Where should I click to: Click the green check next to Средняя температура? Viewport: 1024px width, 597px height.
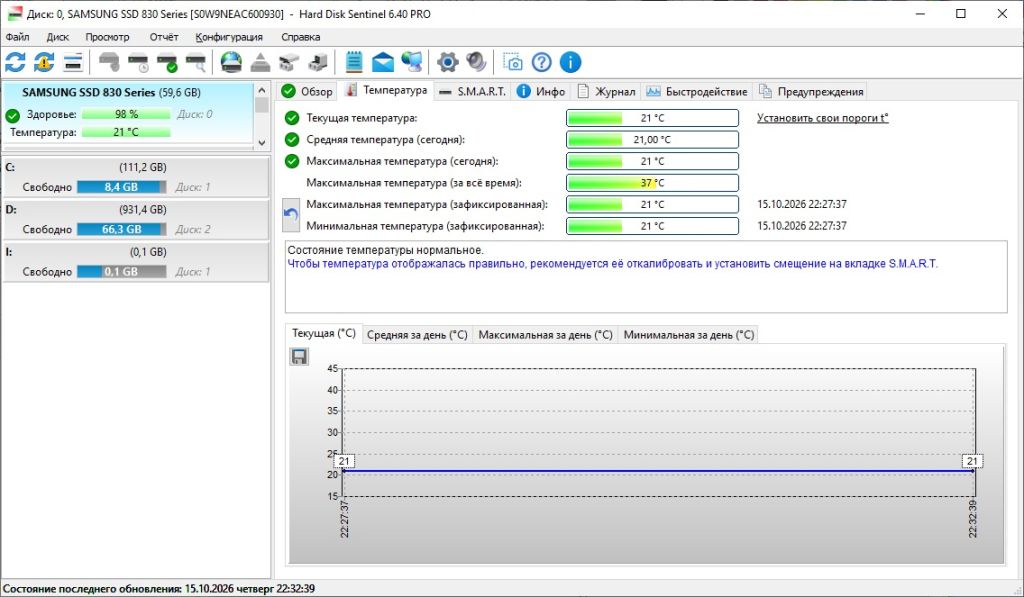292,140
